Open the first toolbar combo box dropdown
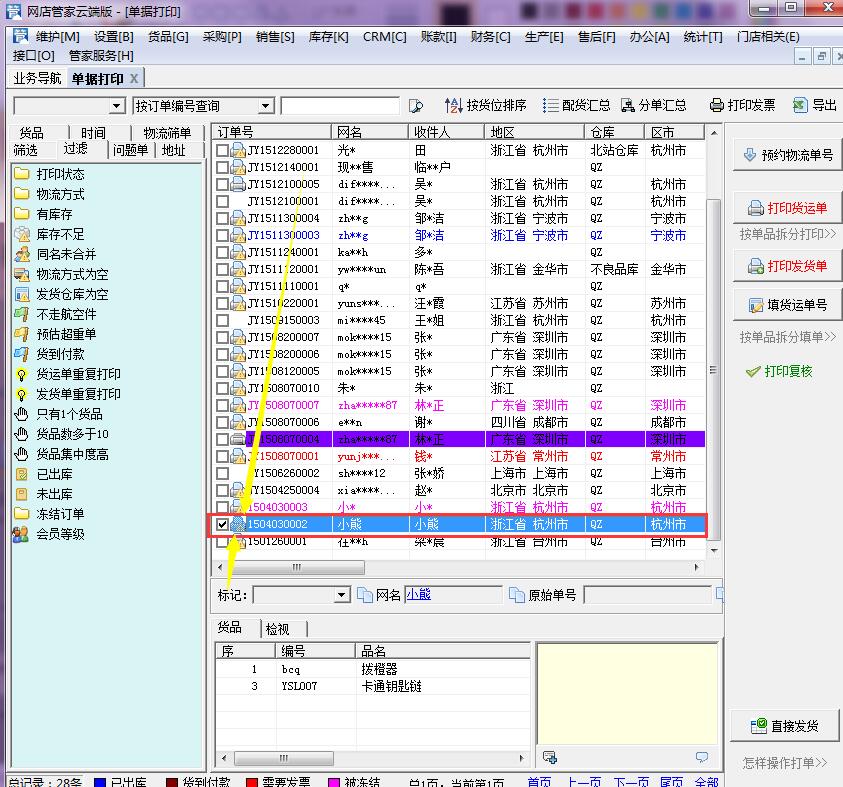Image resolution: width=843 pixels, height=787 pixels. pyautogui.click(x=117, y=106)
